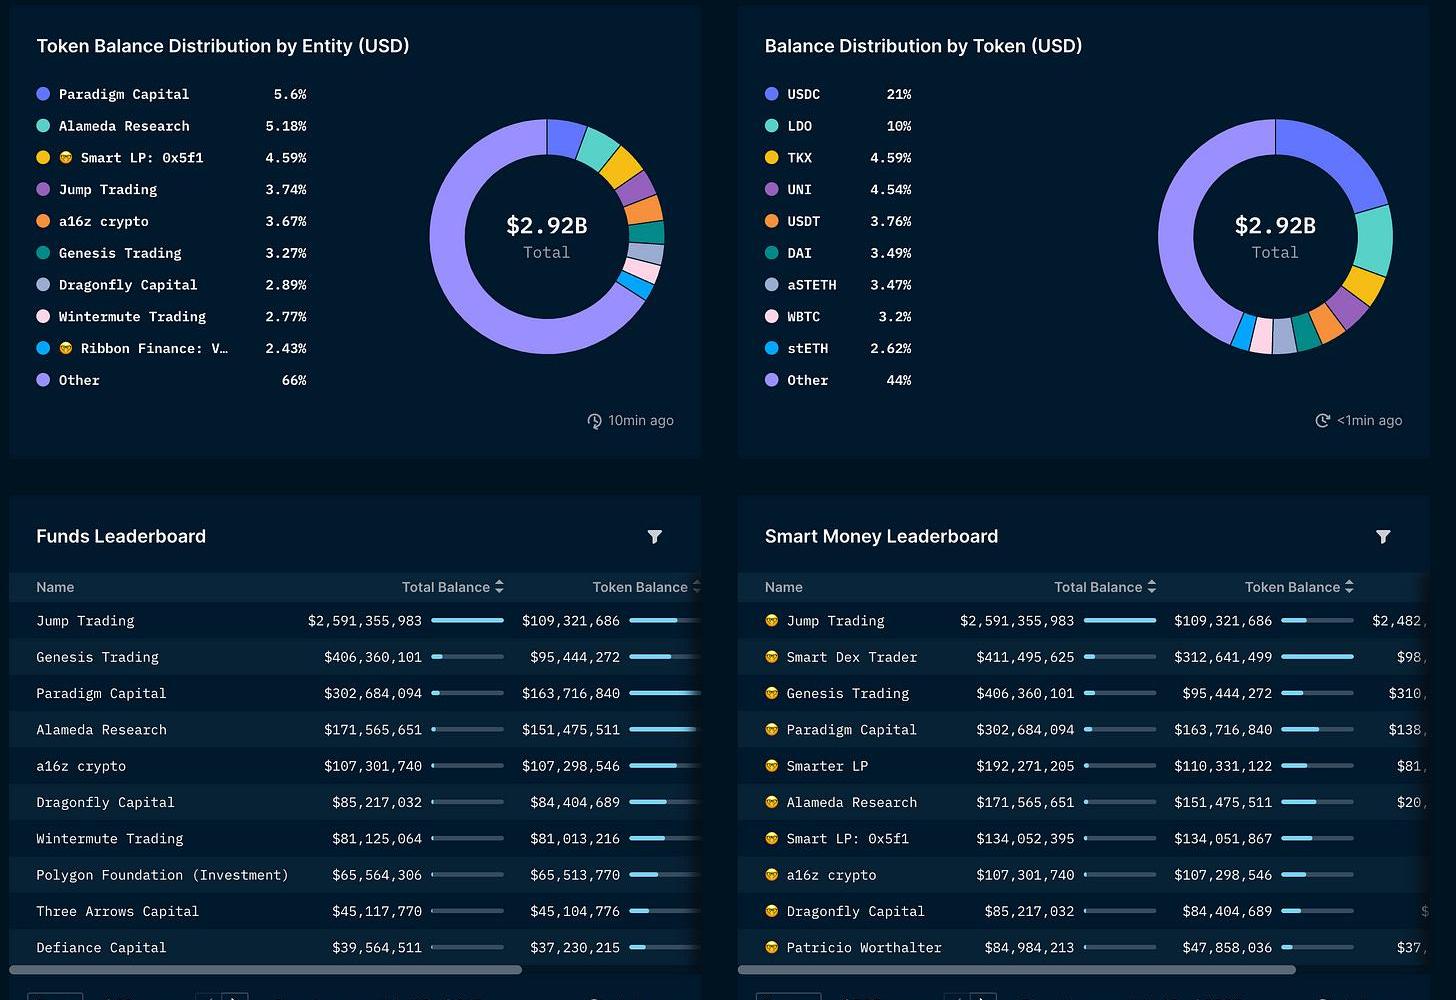
Task: Click $192,271,205 total balance cell
Action: pyautogui.click(x=1025, y=766)
